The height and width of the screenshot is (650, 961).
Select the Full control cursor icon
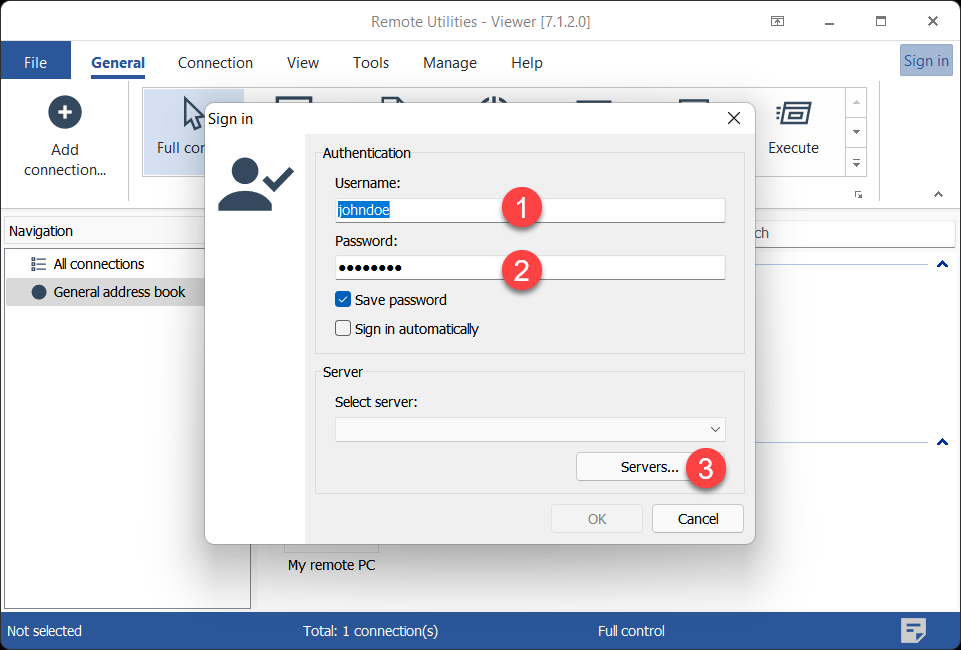click(x=193, y=113)
